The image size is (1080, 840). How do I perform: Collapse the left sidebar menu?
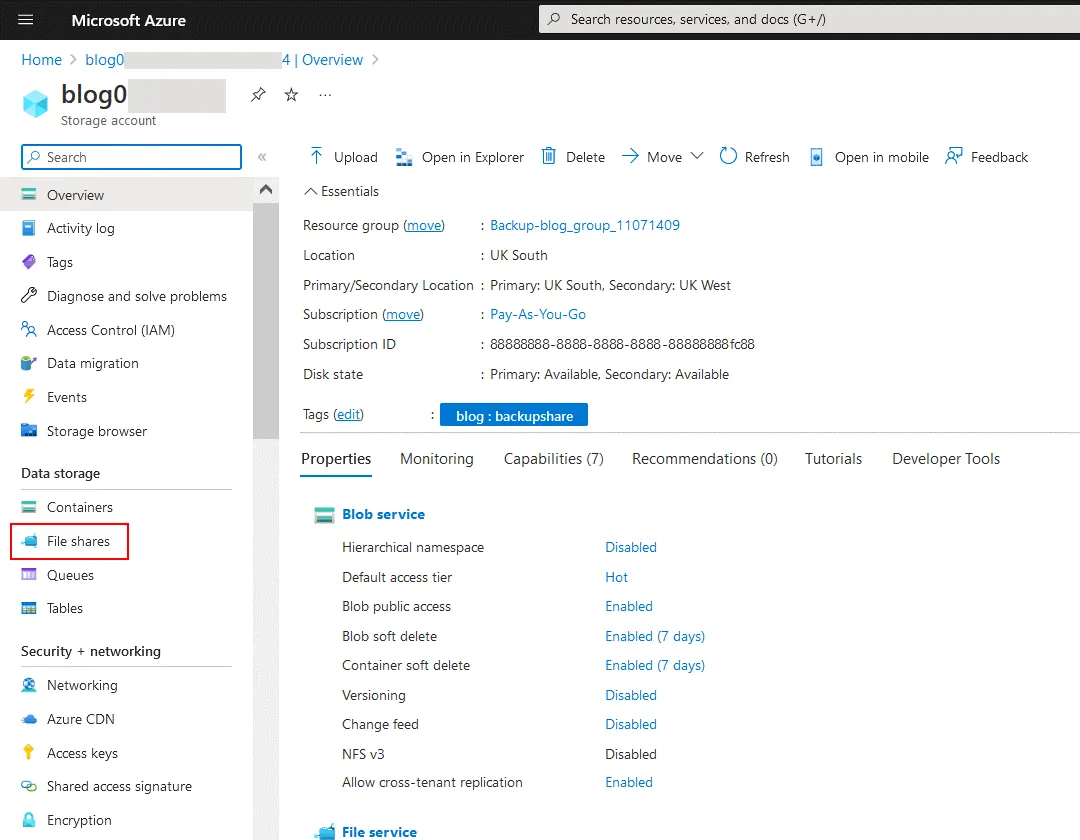point(262,157)
